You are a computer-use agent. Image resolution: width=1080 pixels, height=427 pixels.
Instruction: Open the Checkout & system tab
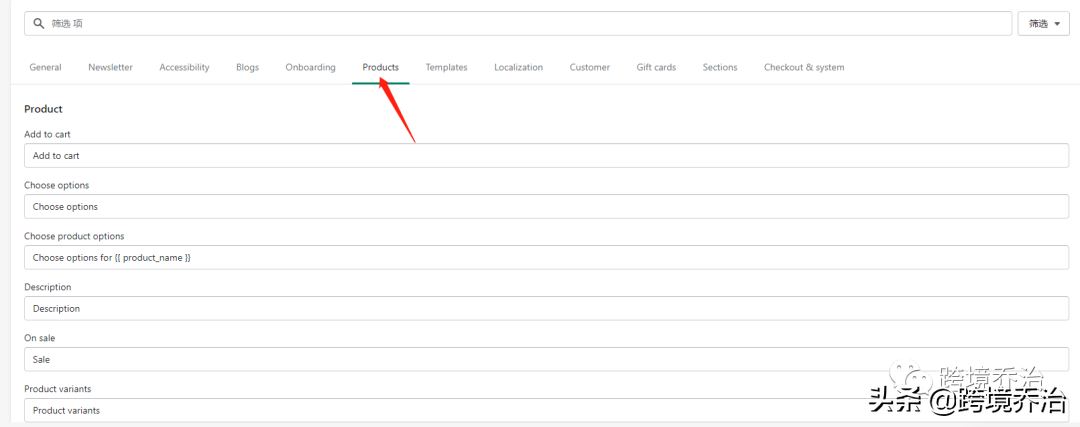tap(804, 67)
